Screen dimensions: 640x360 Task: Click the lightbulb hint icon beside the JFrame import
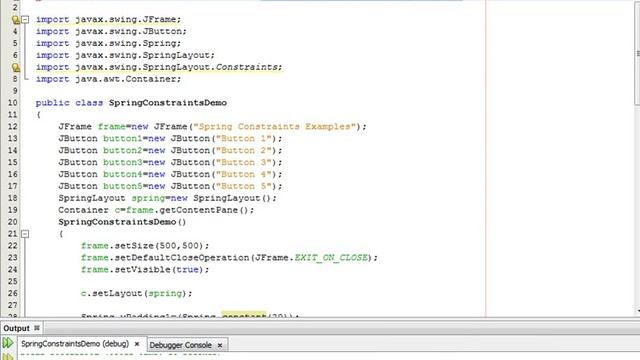point(16,20)
